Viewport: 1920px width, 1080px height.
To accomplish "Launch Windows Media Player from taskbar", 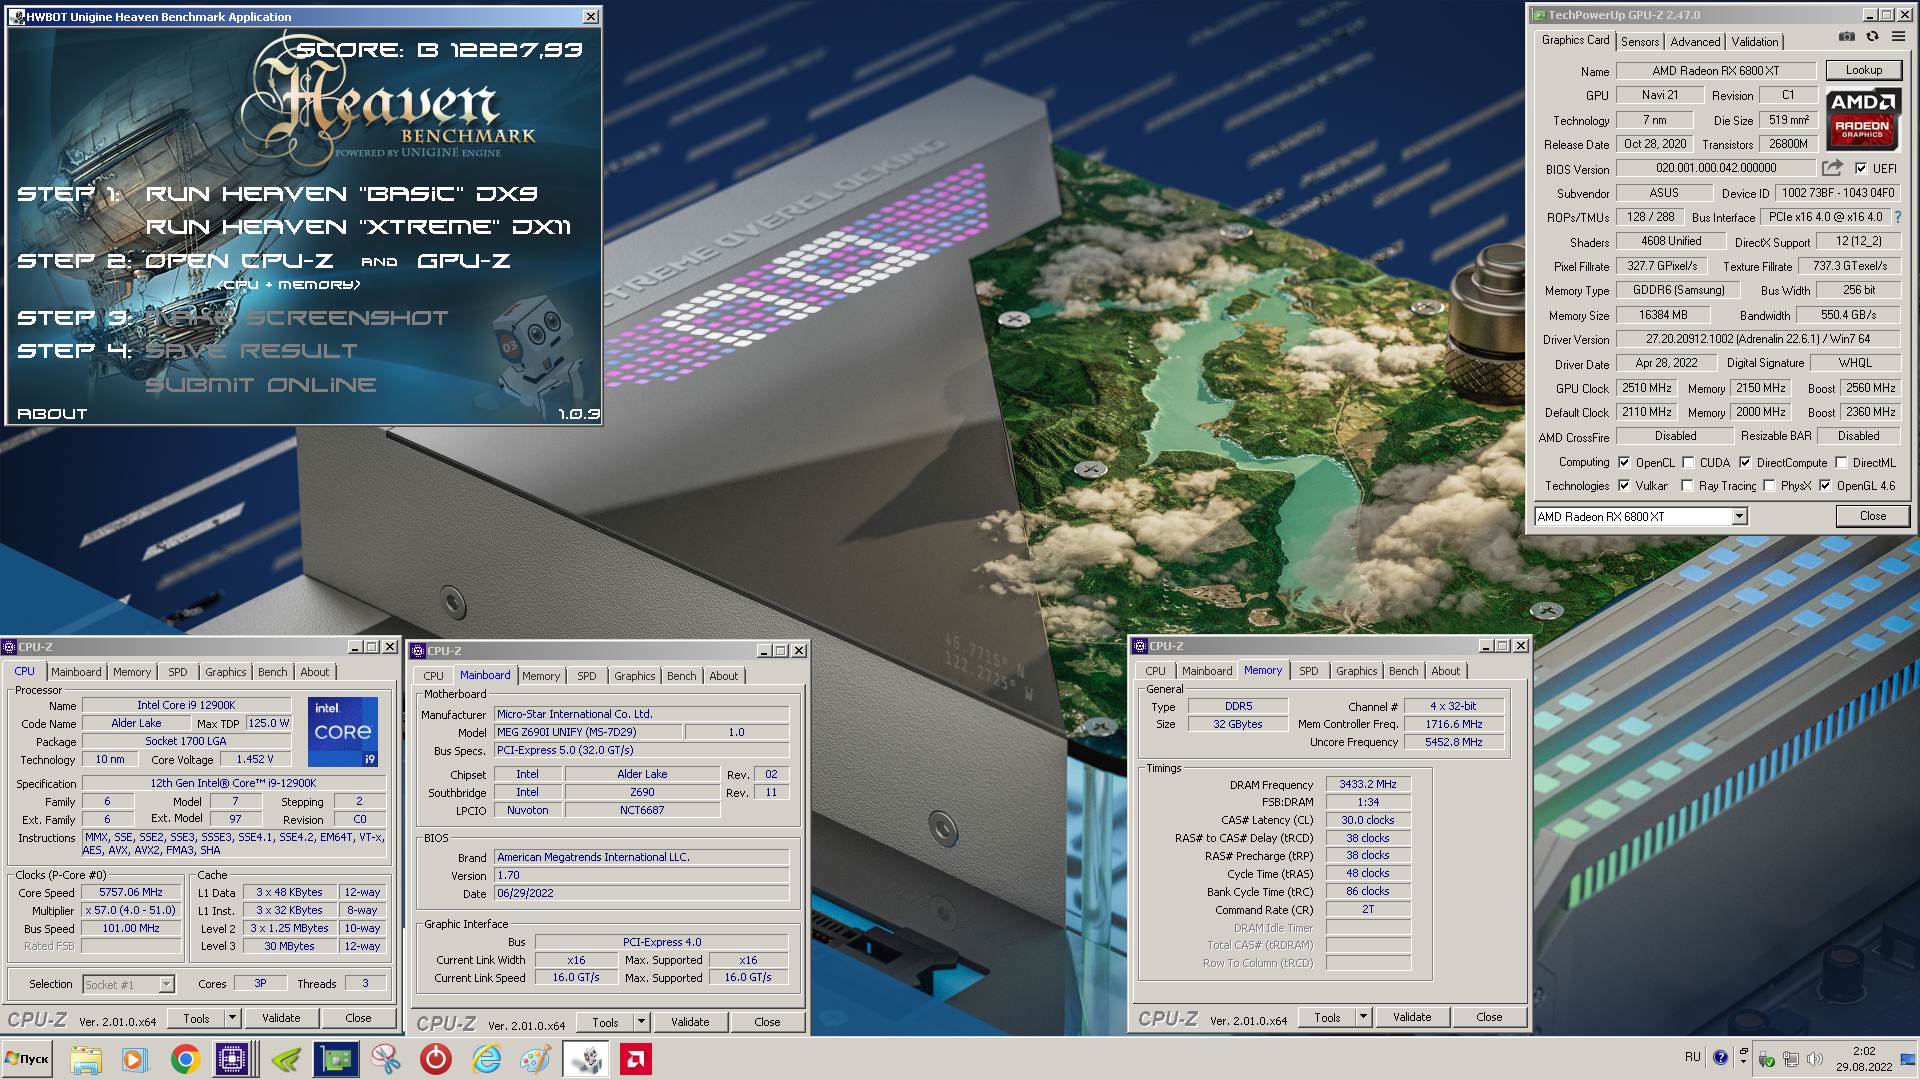I will 134,1059.
